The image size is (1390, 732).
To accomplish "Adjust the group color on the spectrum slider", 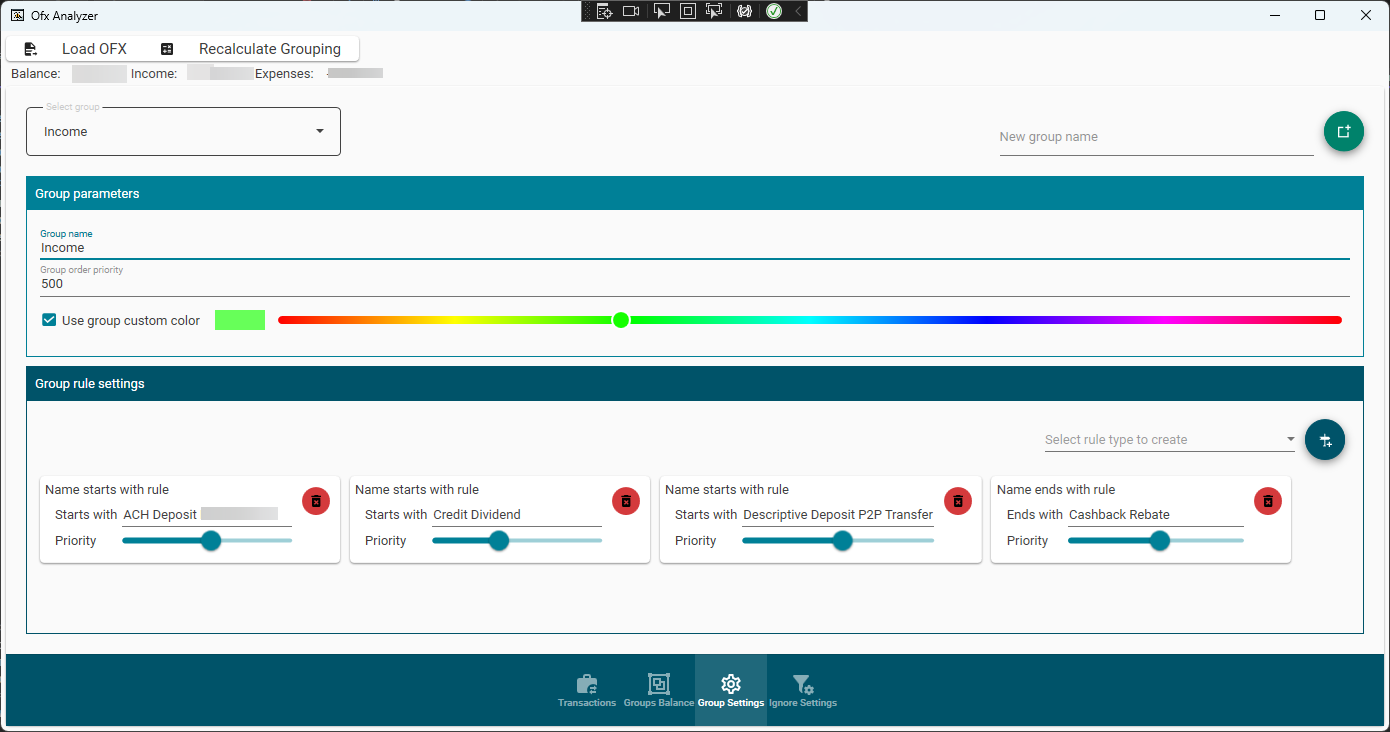I will coord(621,319).
